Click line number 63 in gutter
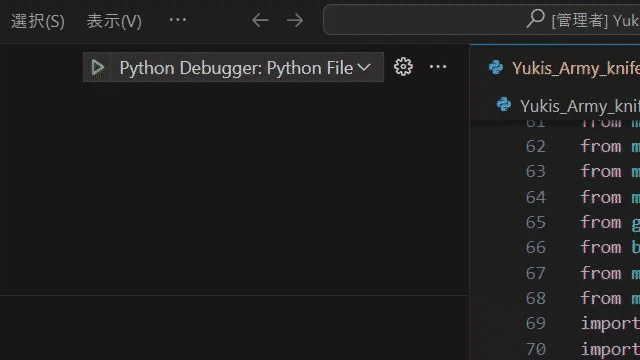Image resolution: width=640 pixels, height=360 pixels. tap(536, 171)
